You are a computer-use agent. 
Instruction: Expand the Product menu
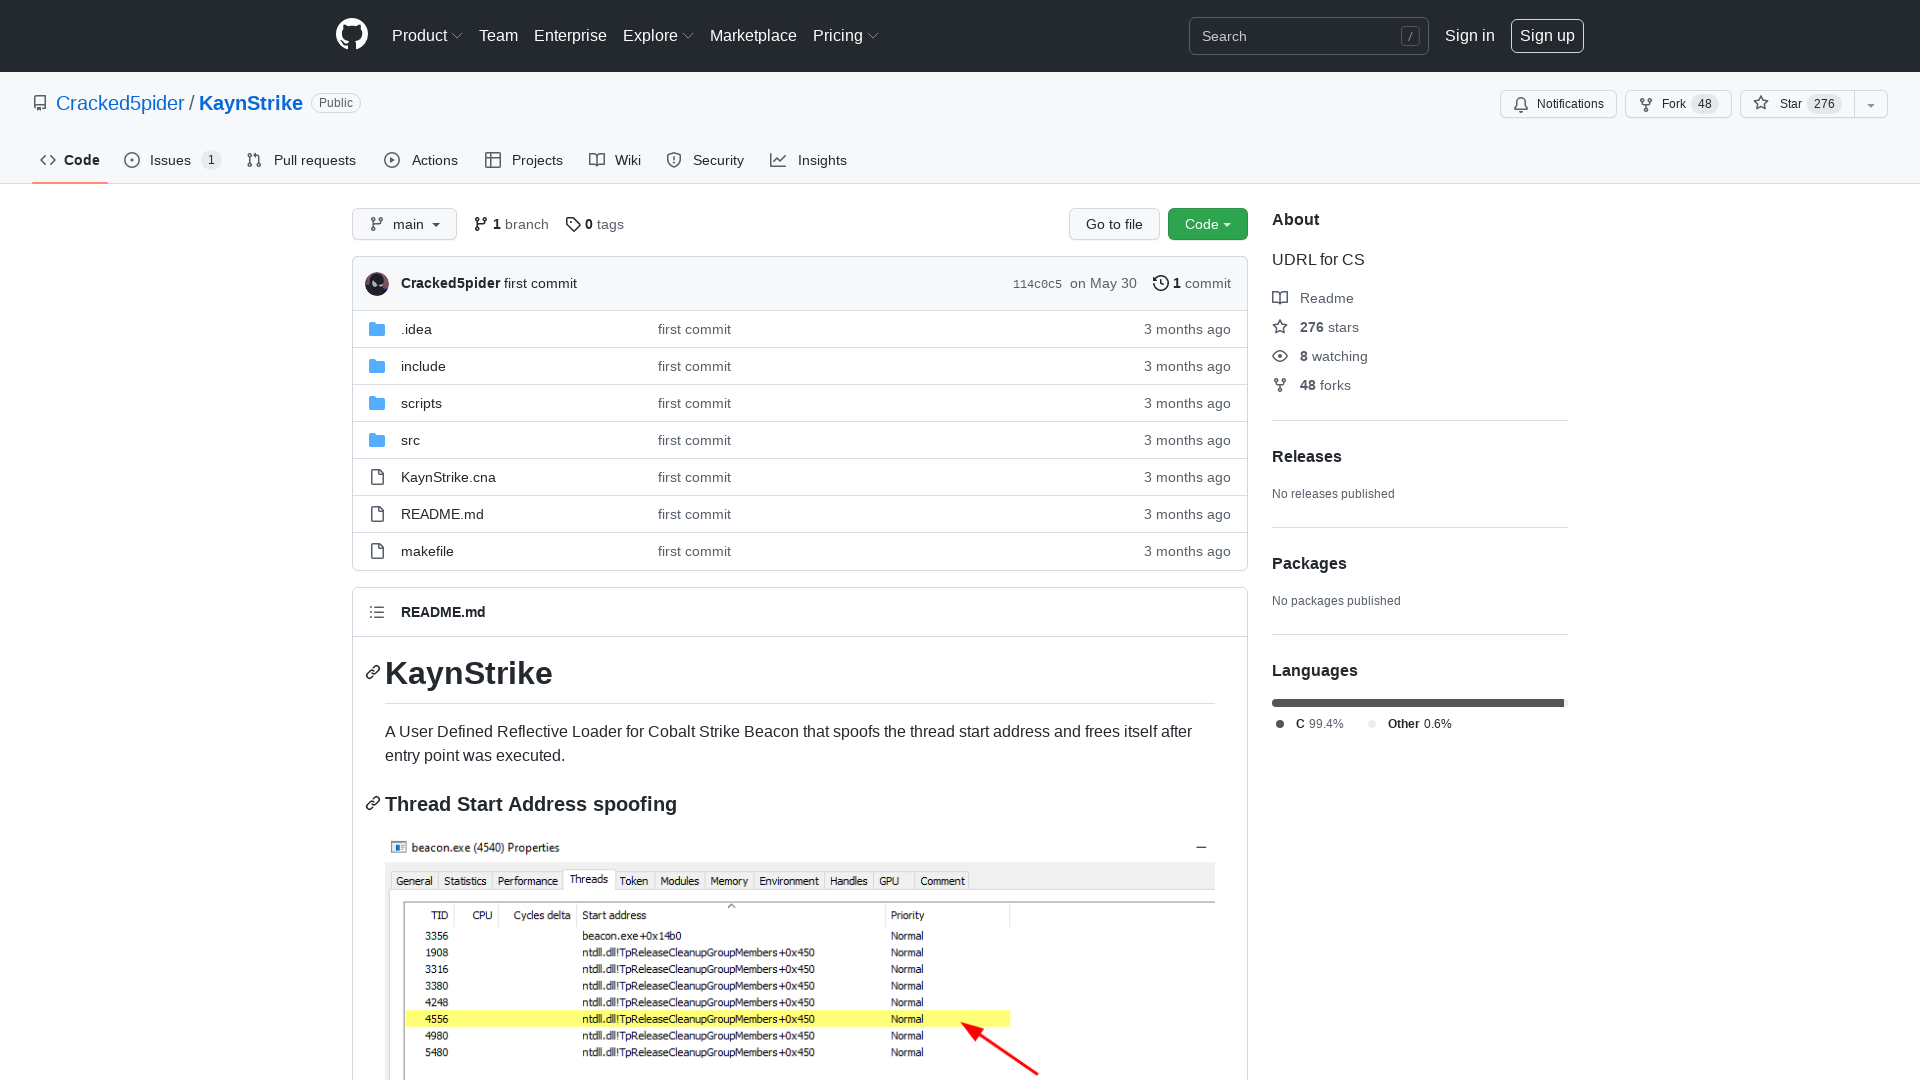pos(427,35)
